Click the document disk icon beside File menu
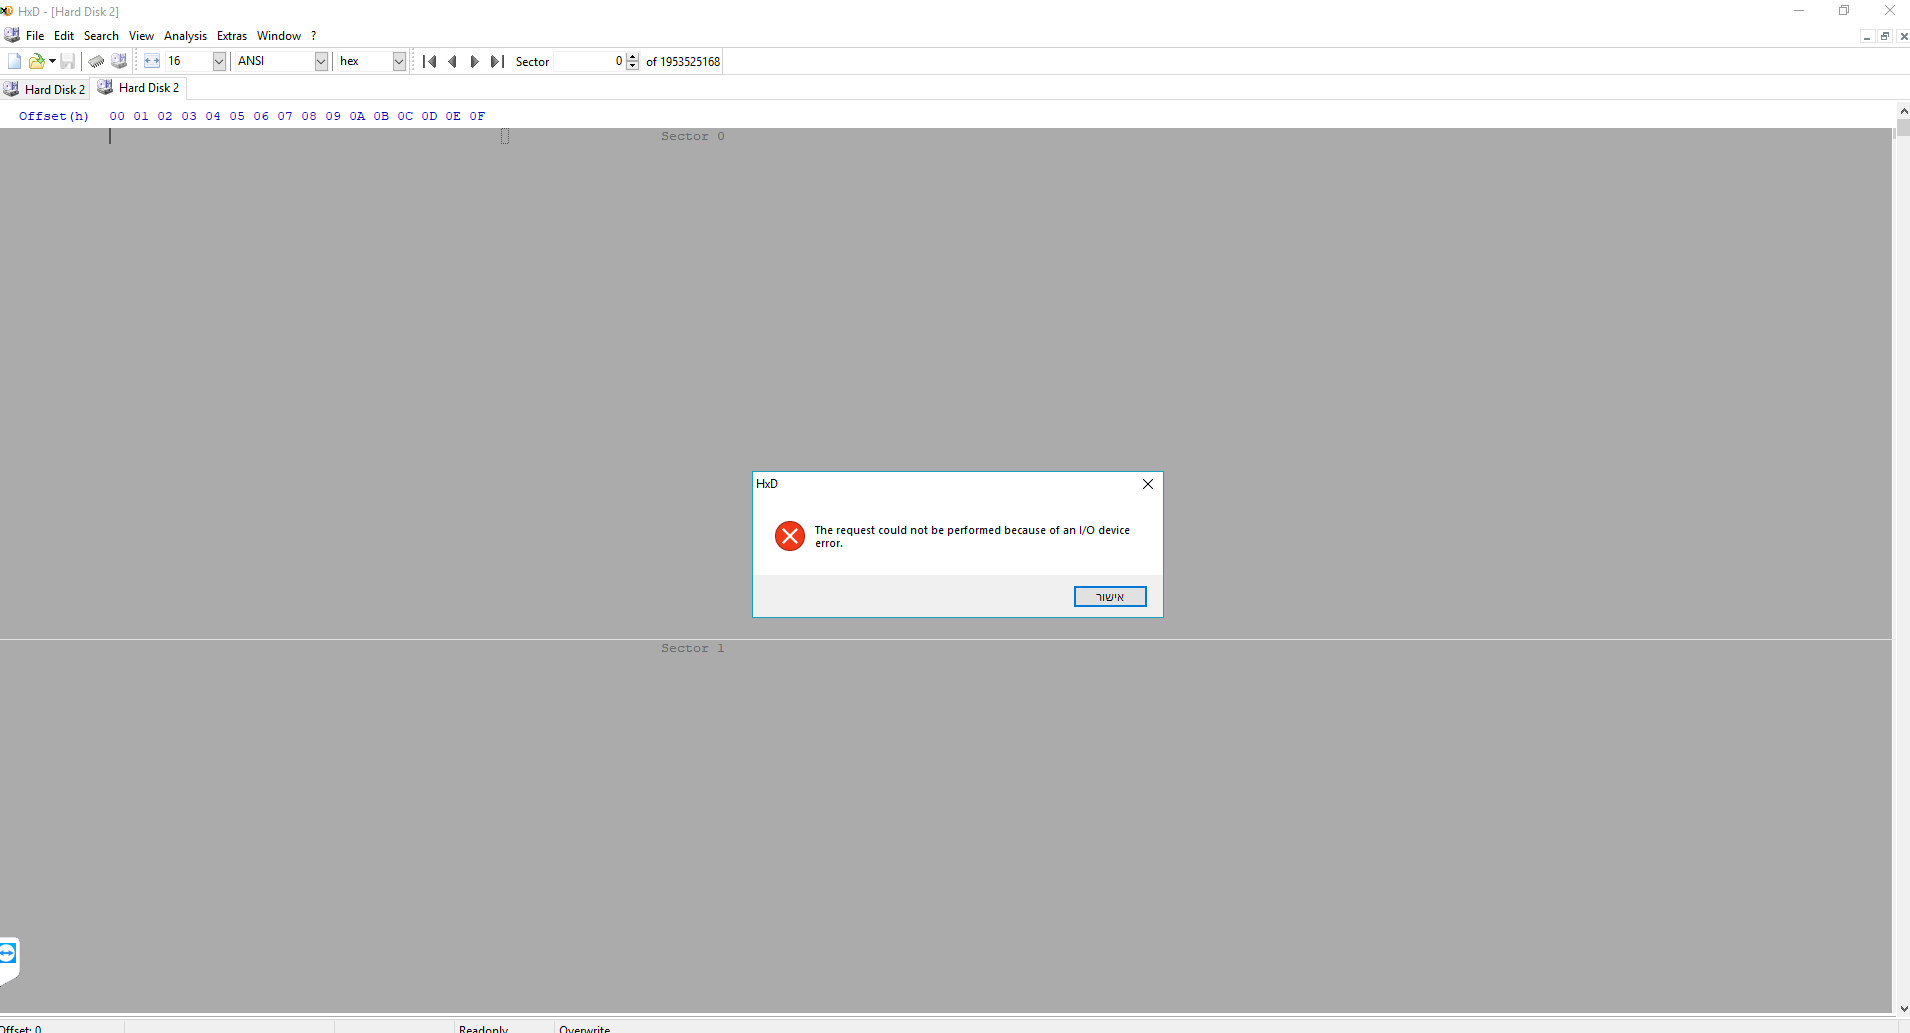 pos(12,35)
